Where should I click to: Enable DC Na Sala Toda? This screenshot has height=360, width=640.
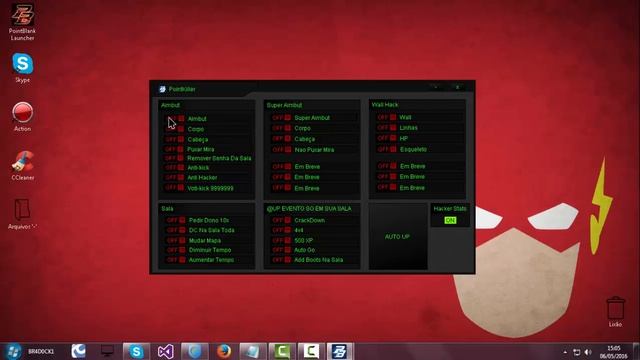coord(176,230)
